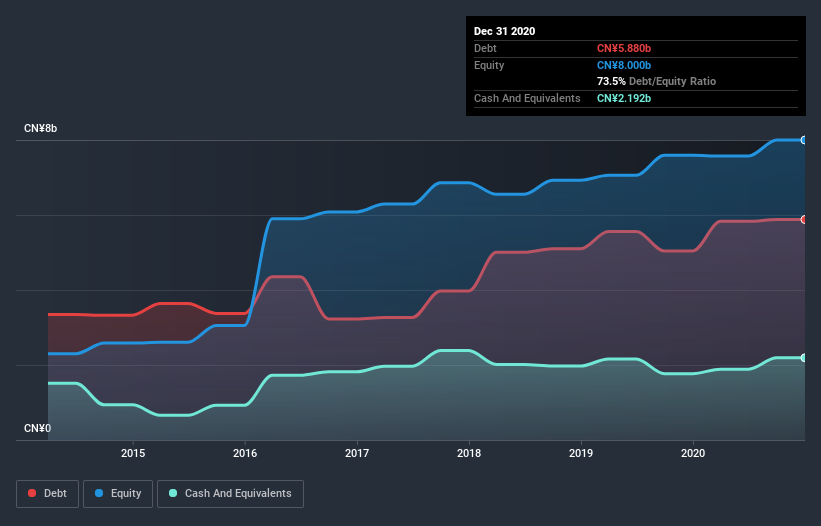
Task: Click the 2020 x-axis label
Action: tap(693, 453)
